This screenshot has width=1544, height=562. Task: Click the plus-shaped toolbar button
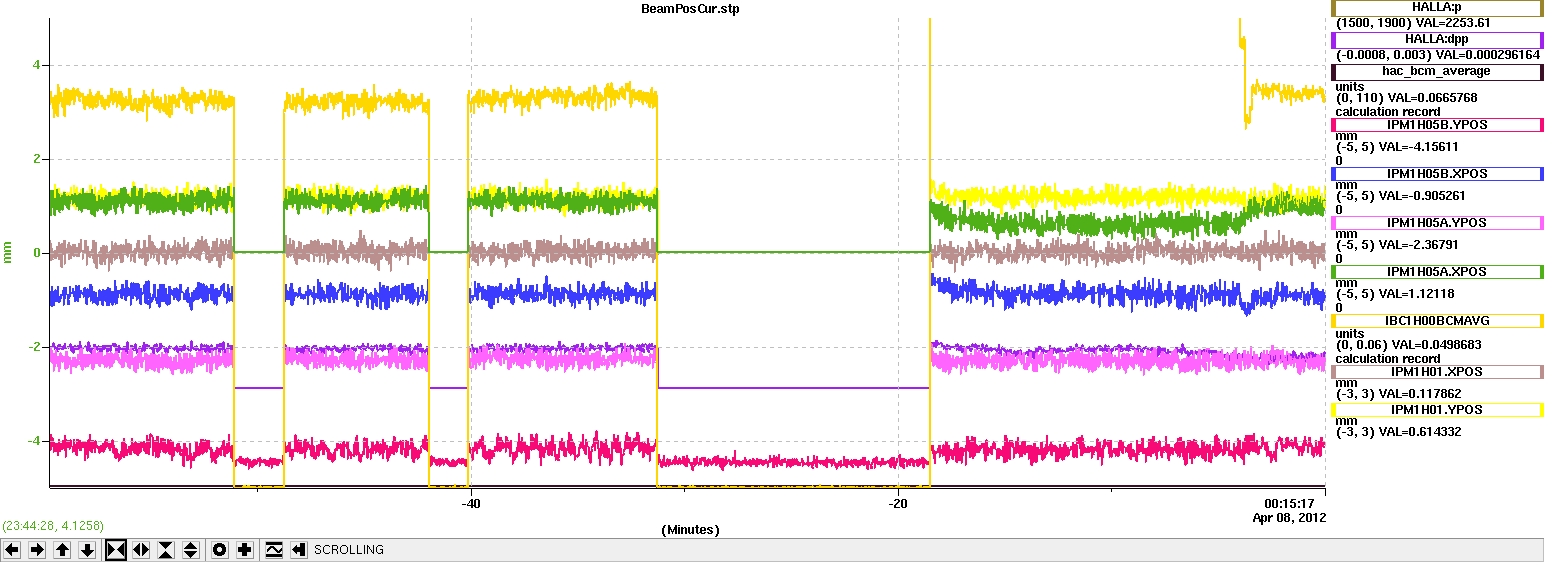tap(244, 550)
